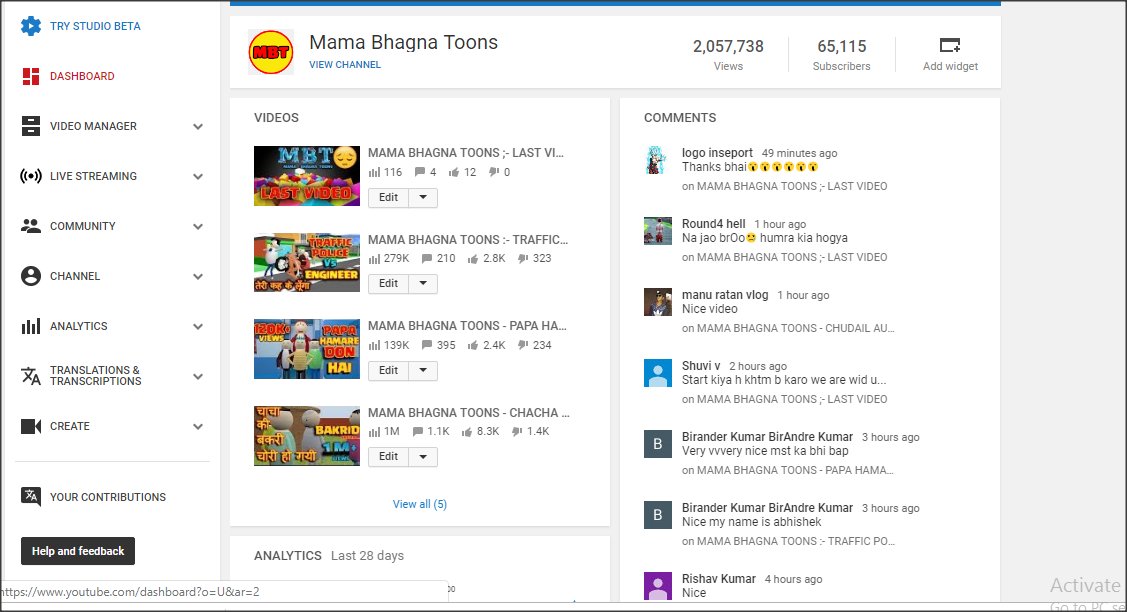Click manu ratan vlog avatar

click(x=658, y=302)
